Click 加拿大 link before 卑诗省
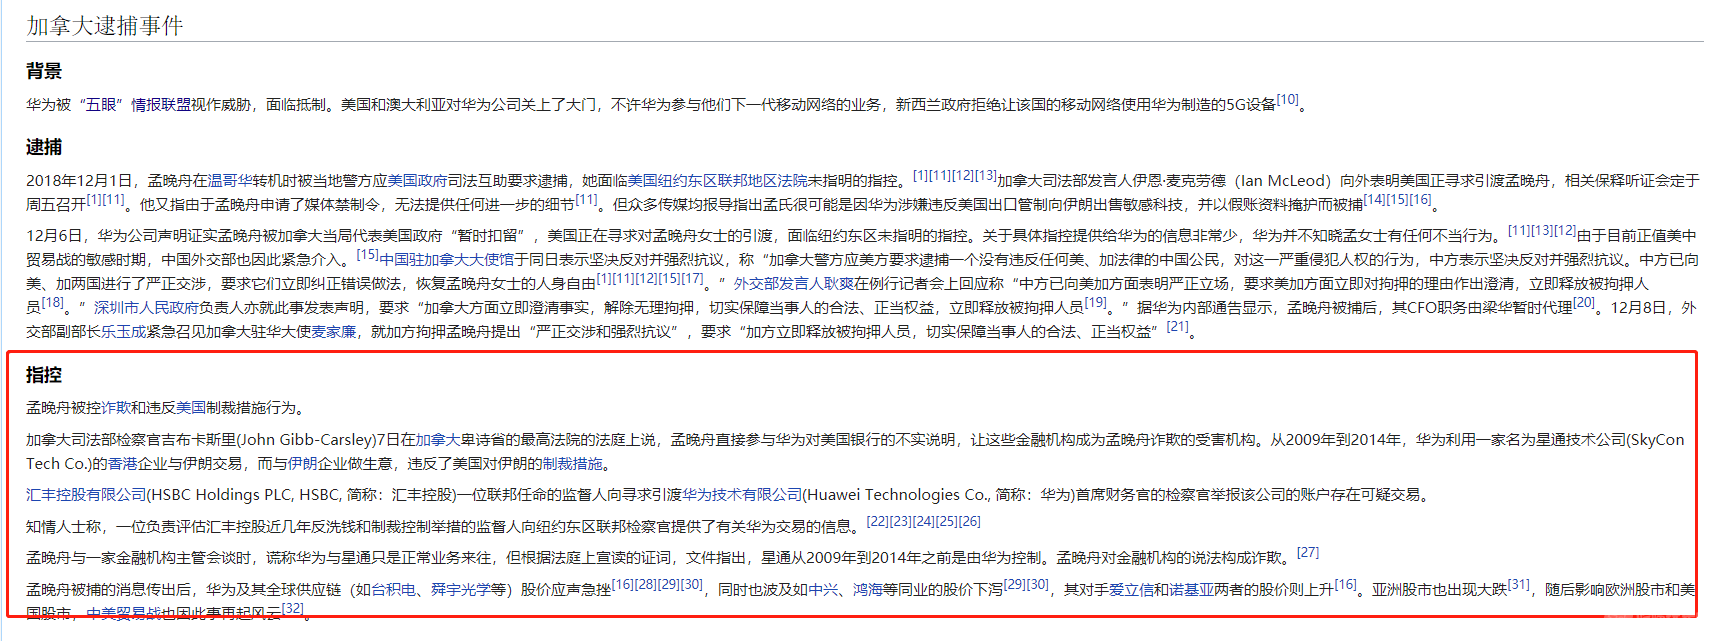Viewport: 1716px width, 641px height. point(437,440)
